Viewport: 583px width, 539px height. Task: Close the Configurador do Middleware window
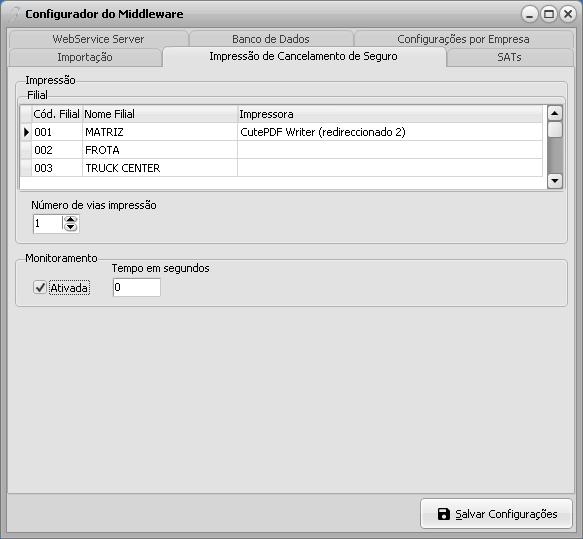click(568, 14)
